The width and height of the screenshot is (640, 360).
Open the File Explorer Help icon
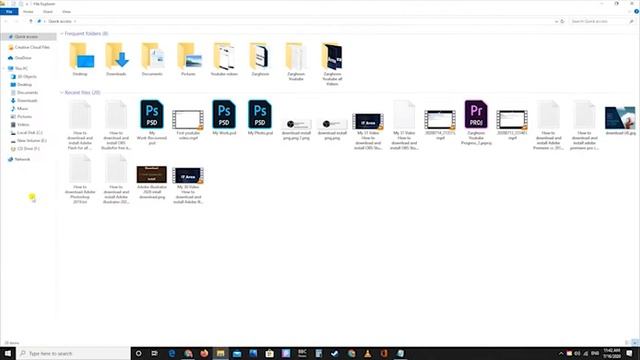pos(636,11)
